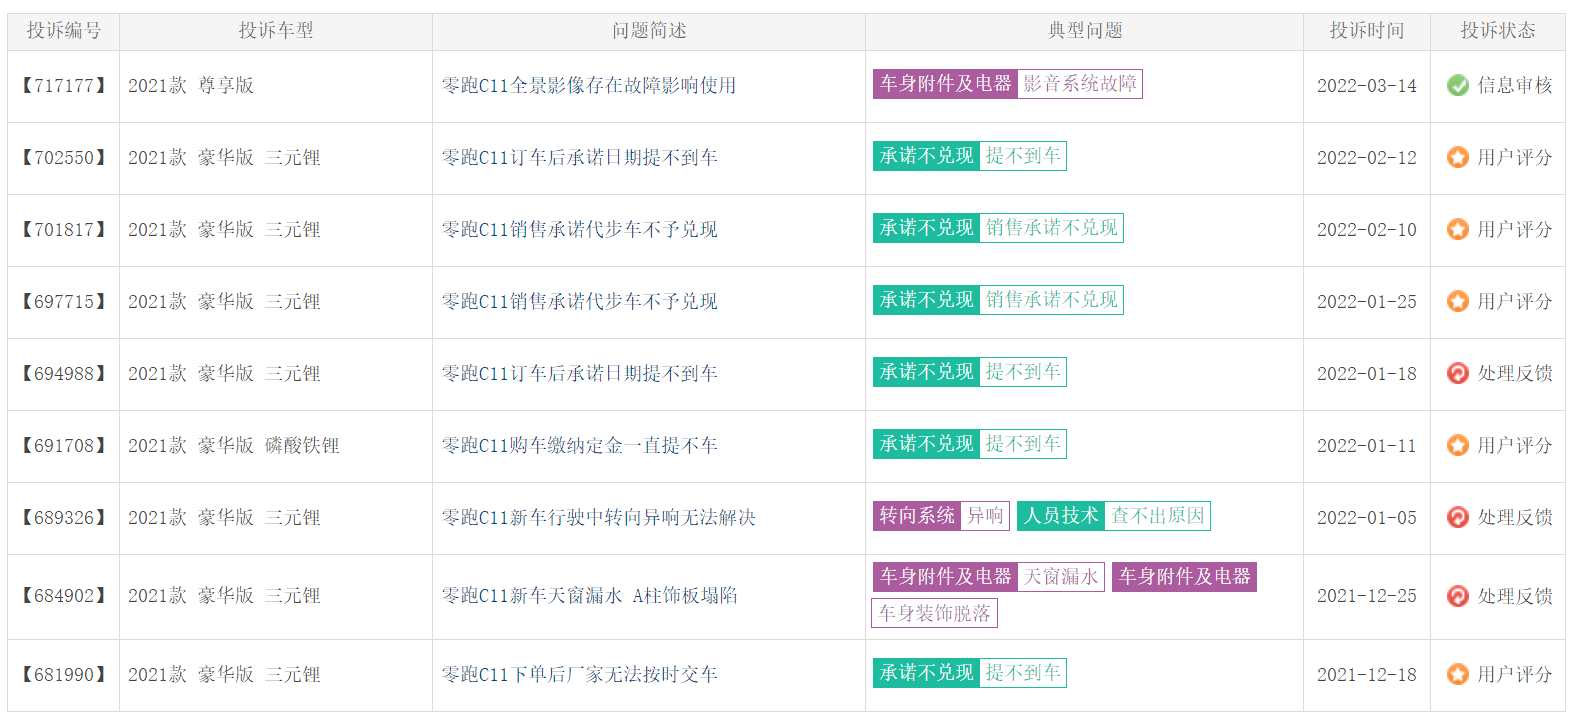Select the 车身装饰脱落 tag
The height and width of the screenshot is (726, 1579).
935,613
